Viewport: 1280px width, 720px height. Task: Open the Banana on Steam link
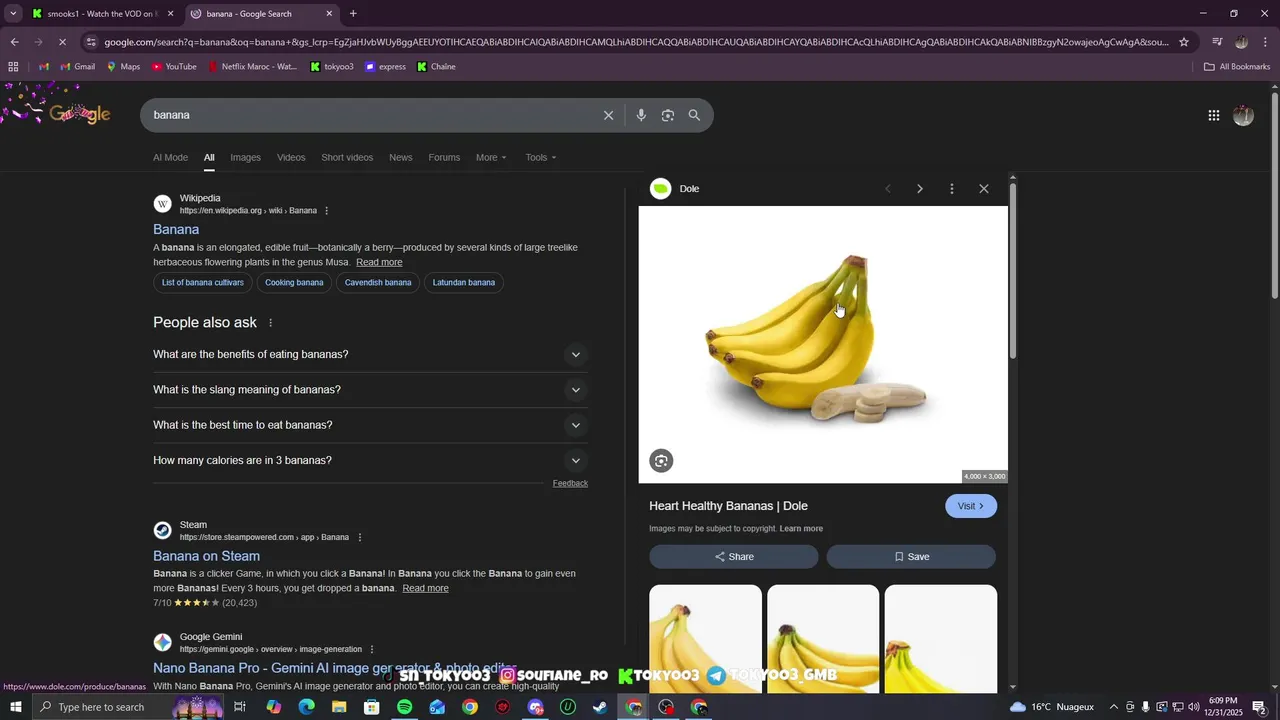tap(206, 556)
